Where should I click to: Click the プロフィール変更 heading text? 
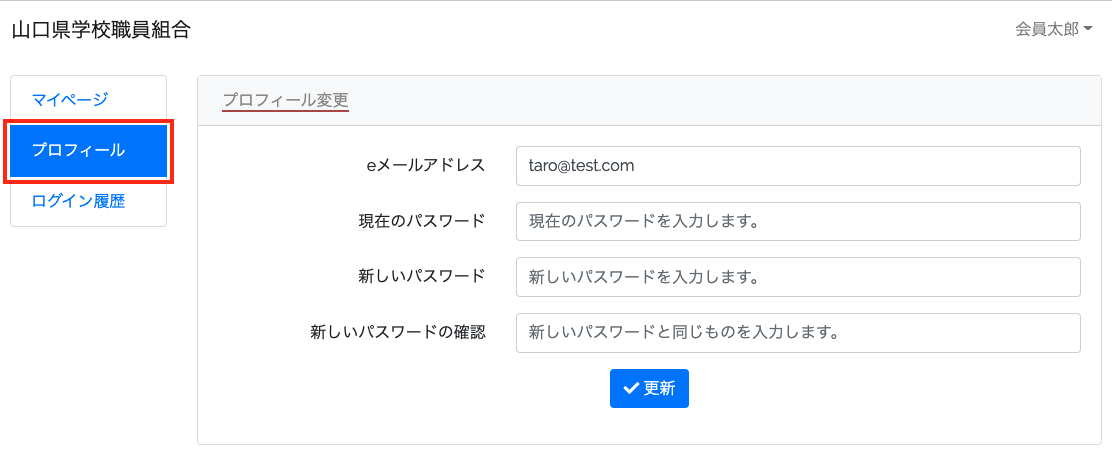click(285, 100)
